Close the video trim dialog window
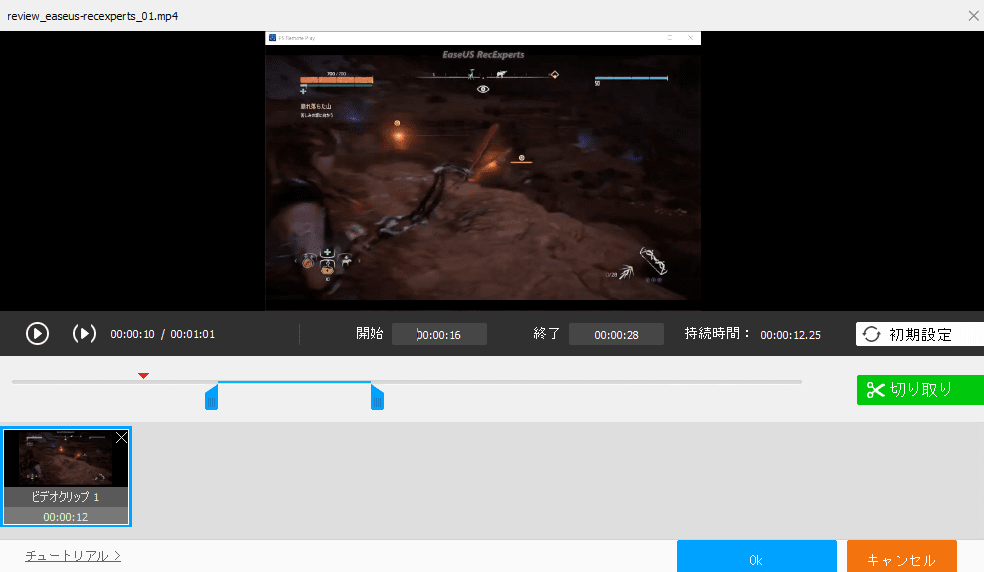 973,16
